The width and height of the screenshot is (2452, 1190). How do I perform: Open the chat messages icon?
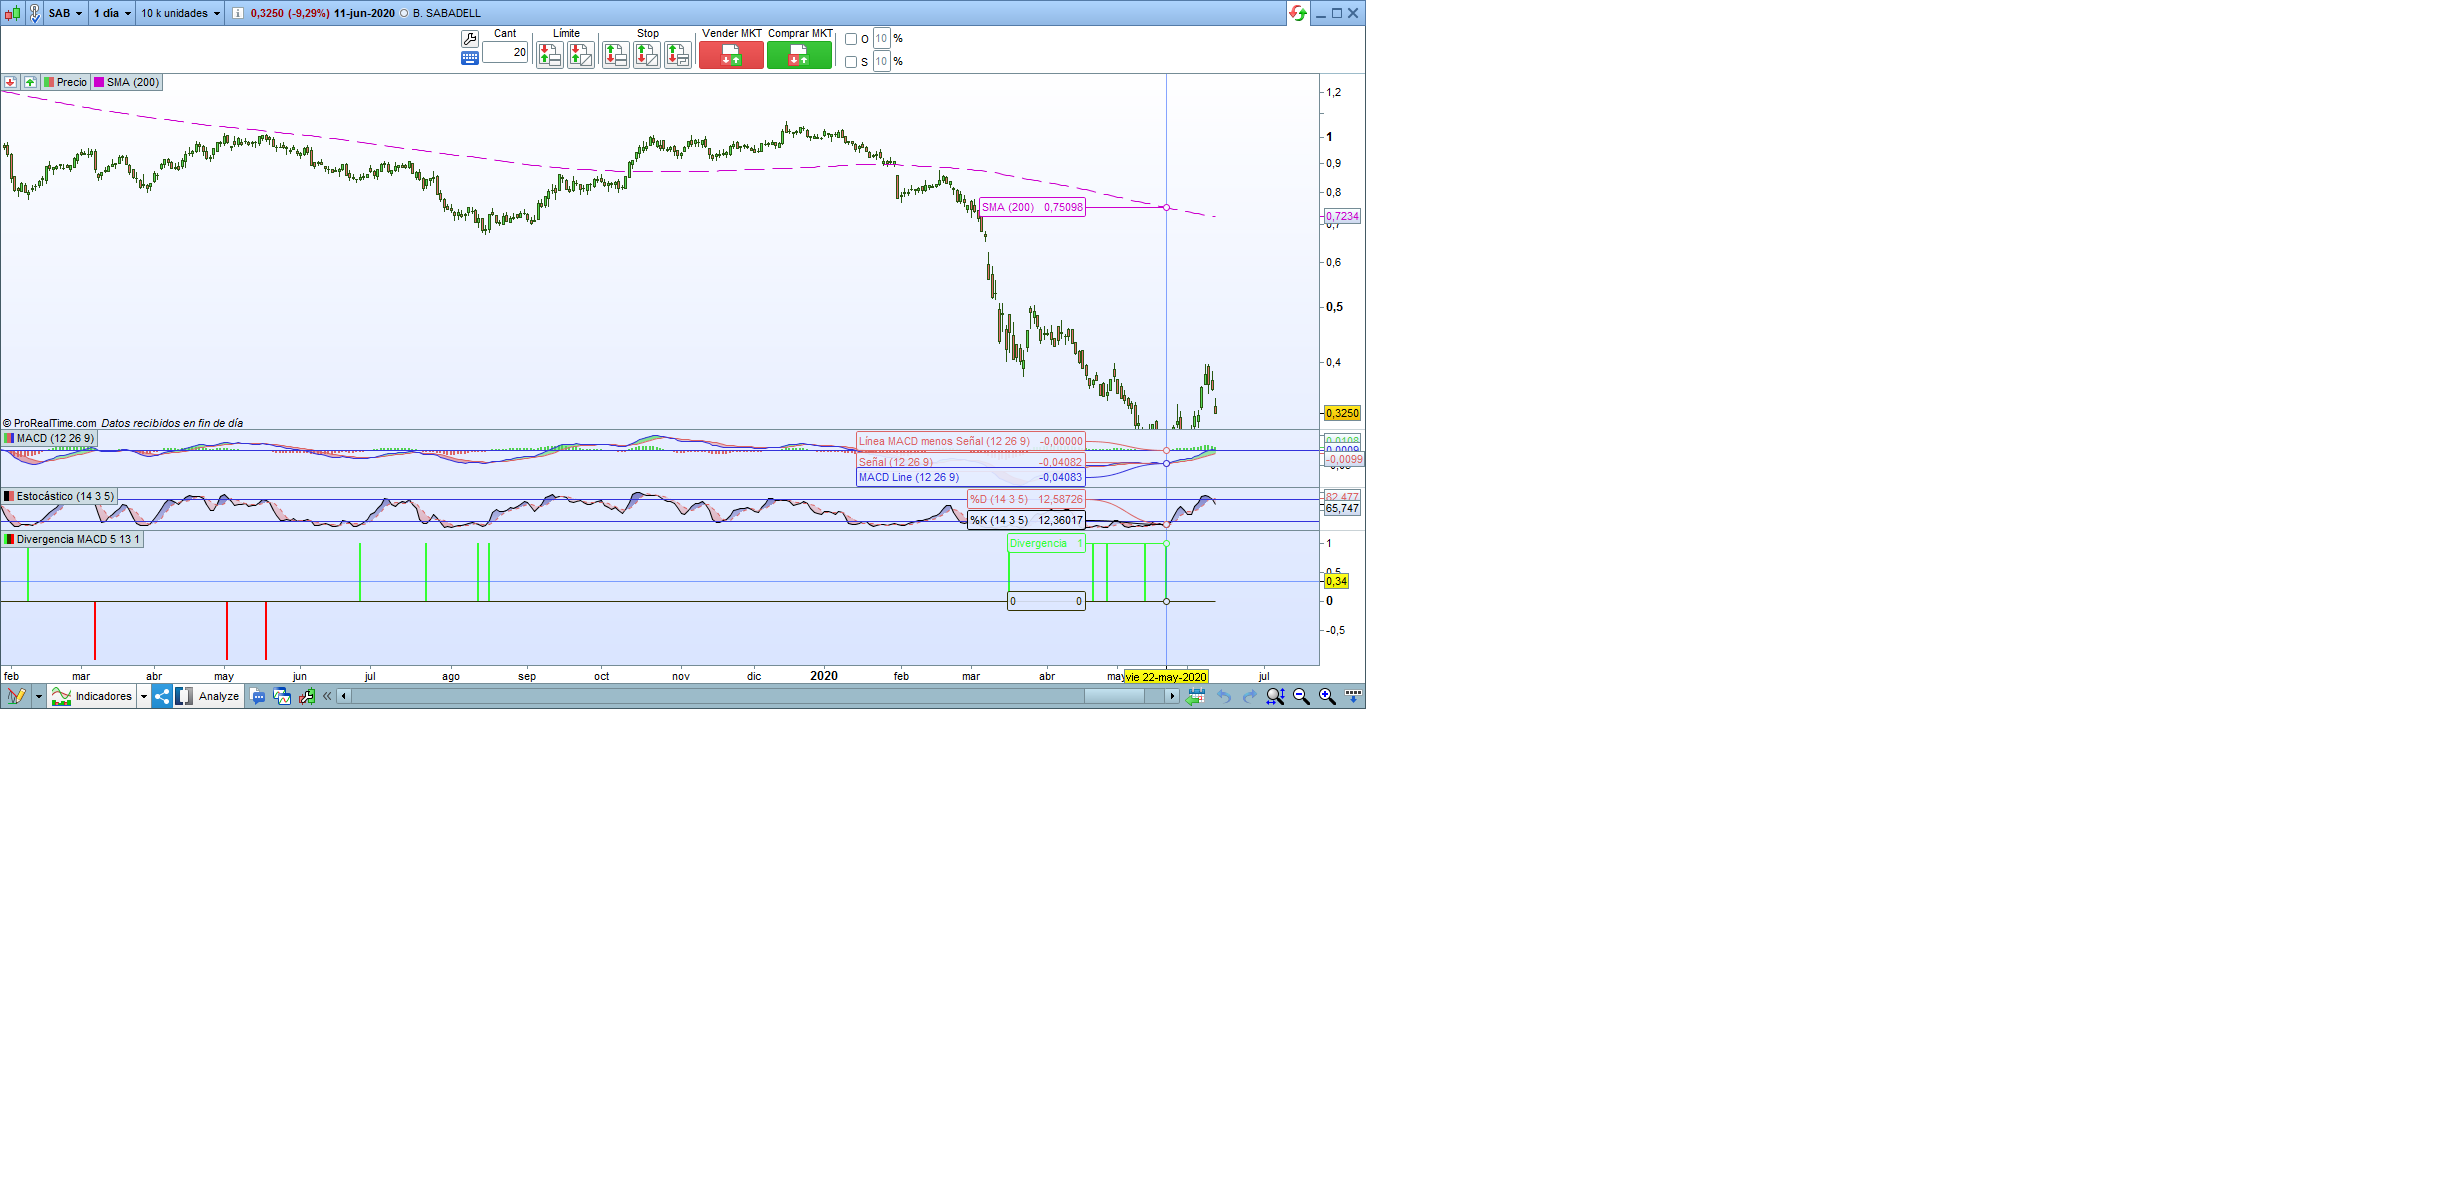pyautogui.click(x=257, y=696)
